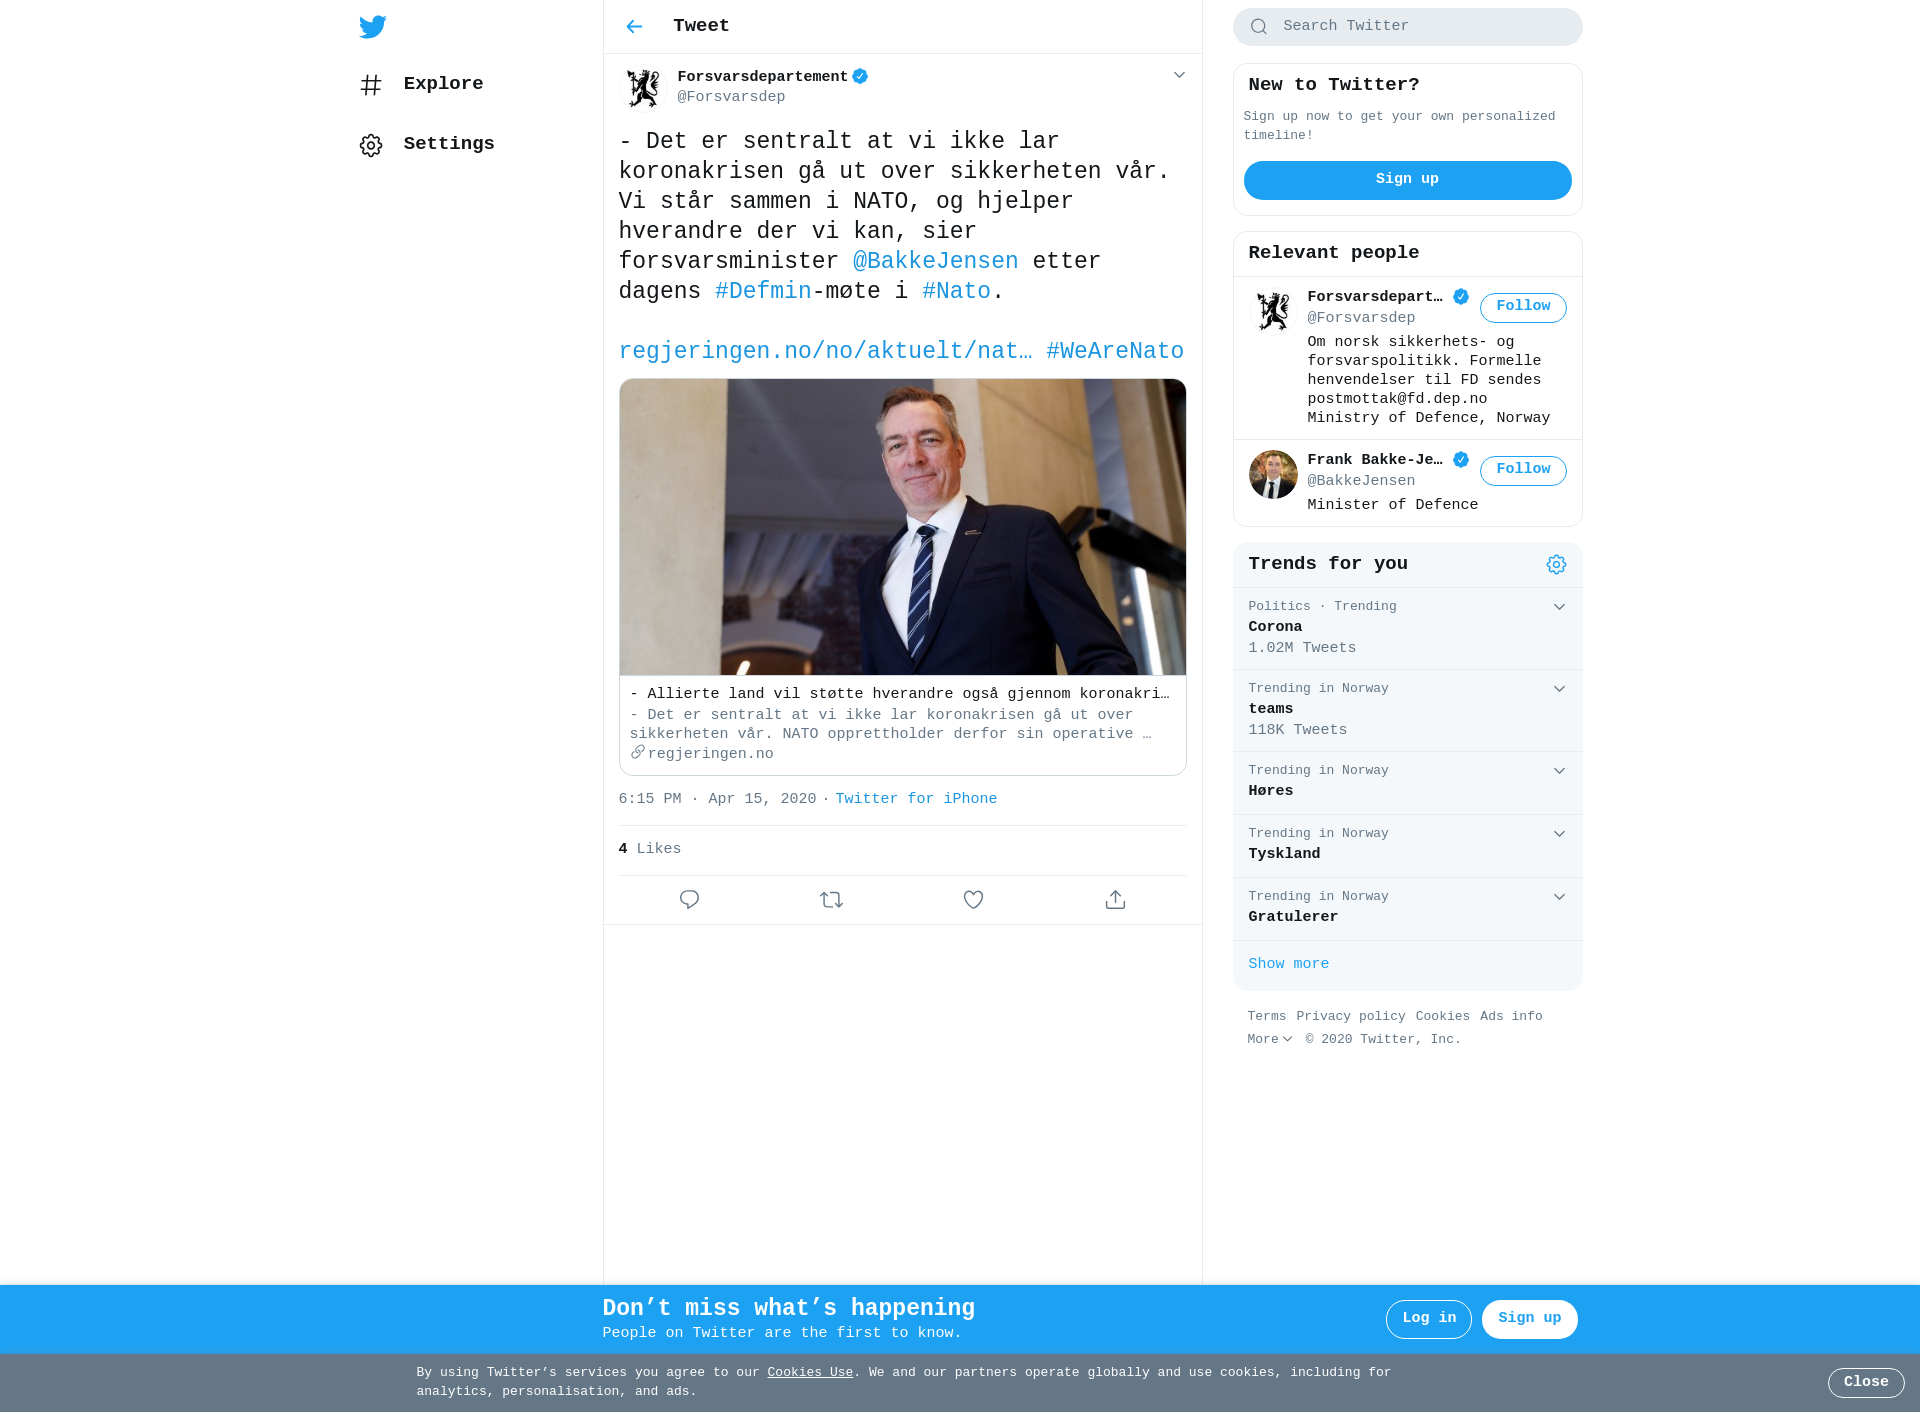Open the #WeAreNato hashtag link
1920x1412 pixels.
[1115, 351]
